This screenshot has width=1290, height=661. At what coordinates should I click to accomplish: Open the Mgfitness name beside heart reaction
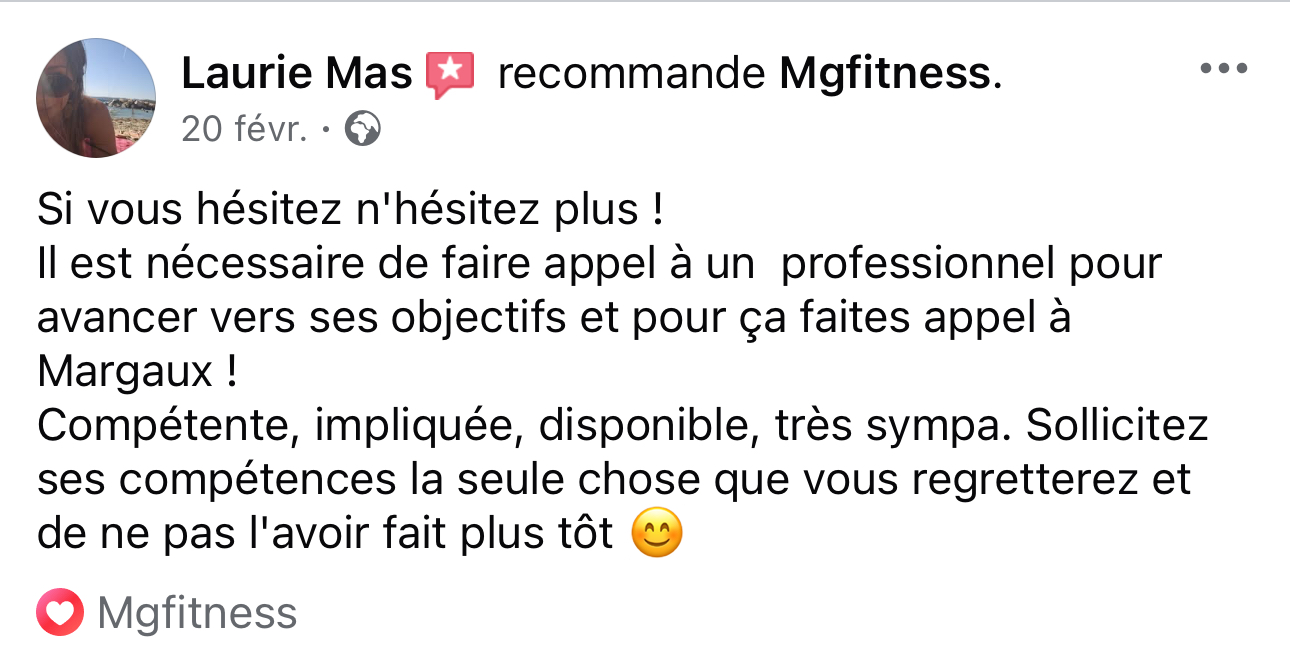click(197, 613)
